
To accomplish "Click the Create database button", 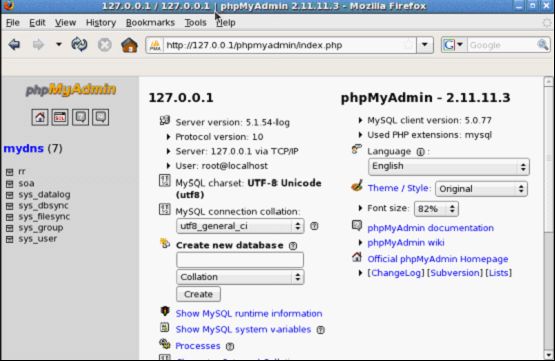I will click(x=198, y=294).
